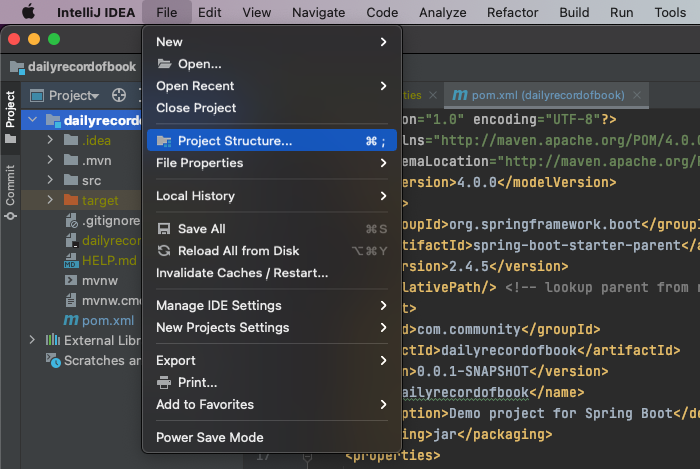Click the Project Structure folder icon
700x469 pixels.
pos(164,141)
